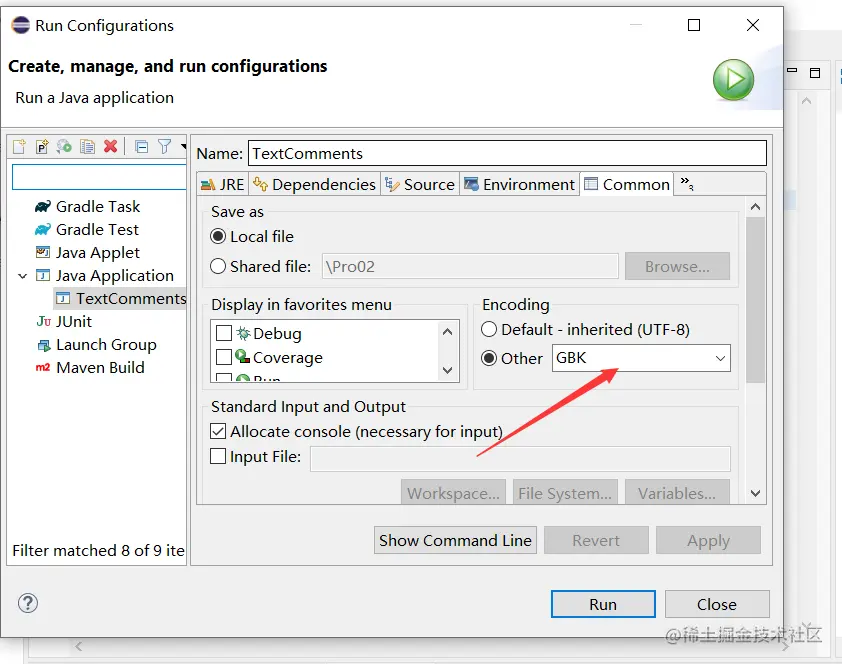
Task: Click the help question mark icon
Action: pyautogui.click(x=28, y=603)
